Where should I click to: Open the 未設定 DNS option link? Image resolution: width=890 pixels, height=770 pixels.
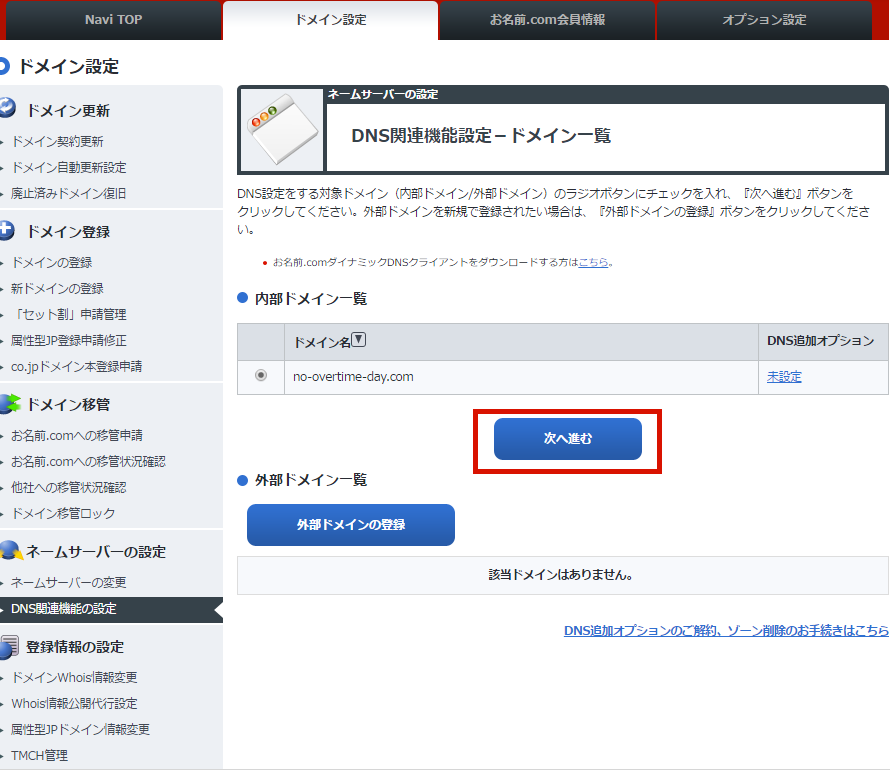pyautogui.click(x=784, y=377)
